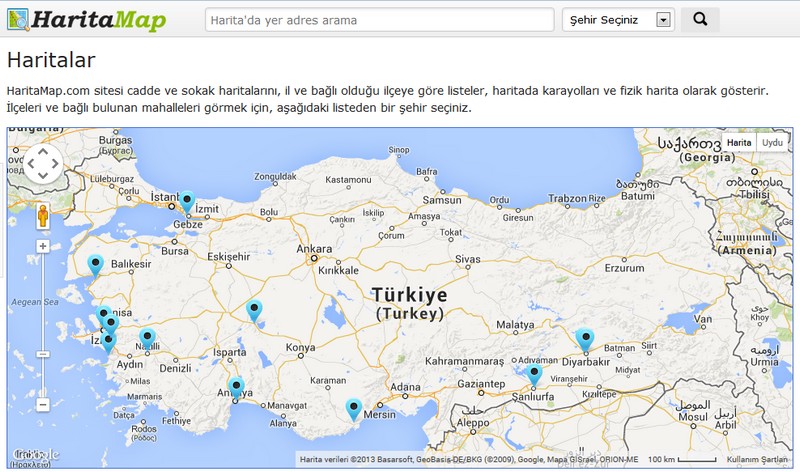This screenshot has width=800, height=472.
Task: Select the map marker near Diyarbakır
Action: (x=585, y=340)
